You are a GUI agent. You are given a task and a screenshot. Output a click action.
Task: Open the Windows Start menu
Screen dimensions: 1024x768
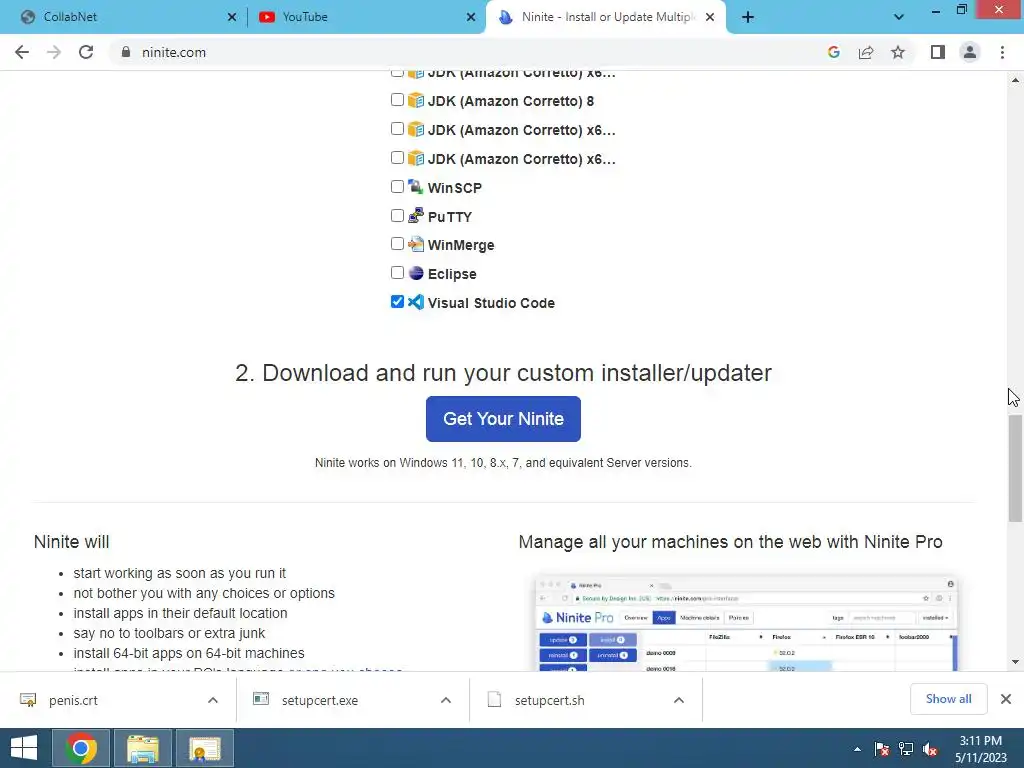point(24,748)
